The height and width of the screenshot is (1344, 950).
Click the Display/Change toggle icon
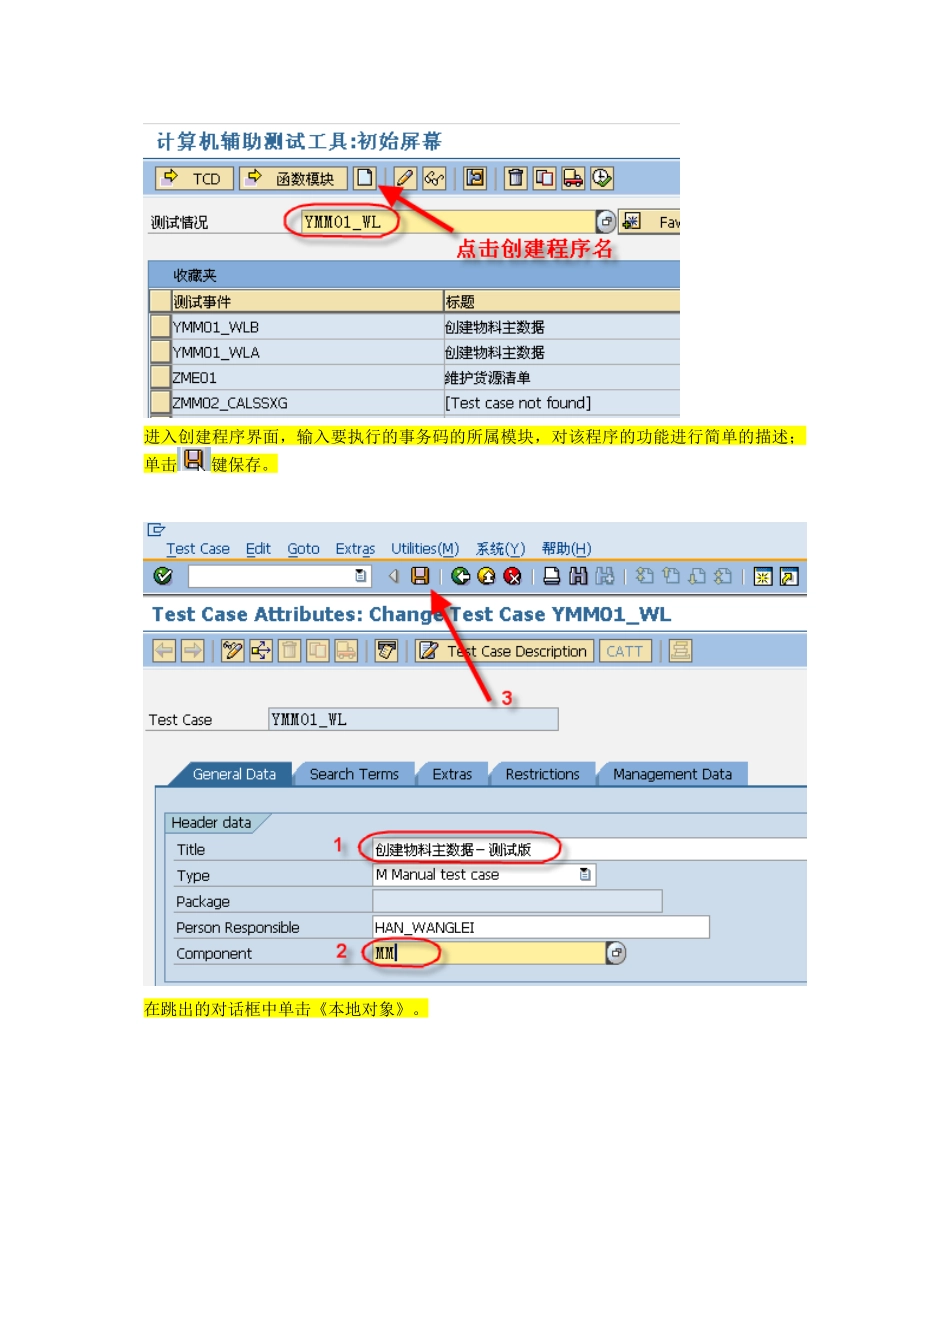pyautogui.click(x=233, y=651)
